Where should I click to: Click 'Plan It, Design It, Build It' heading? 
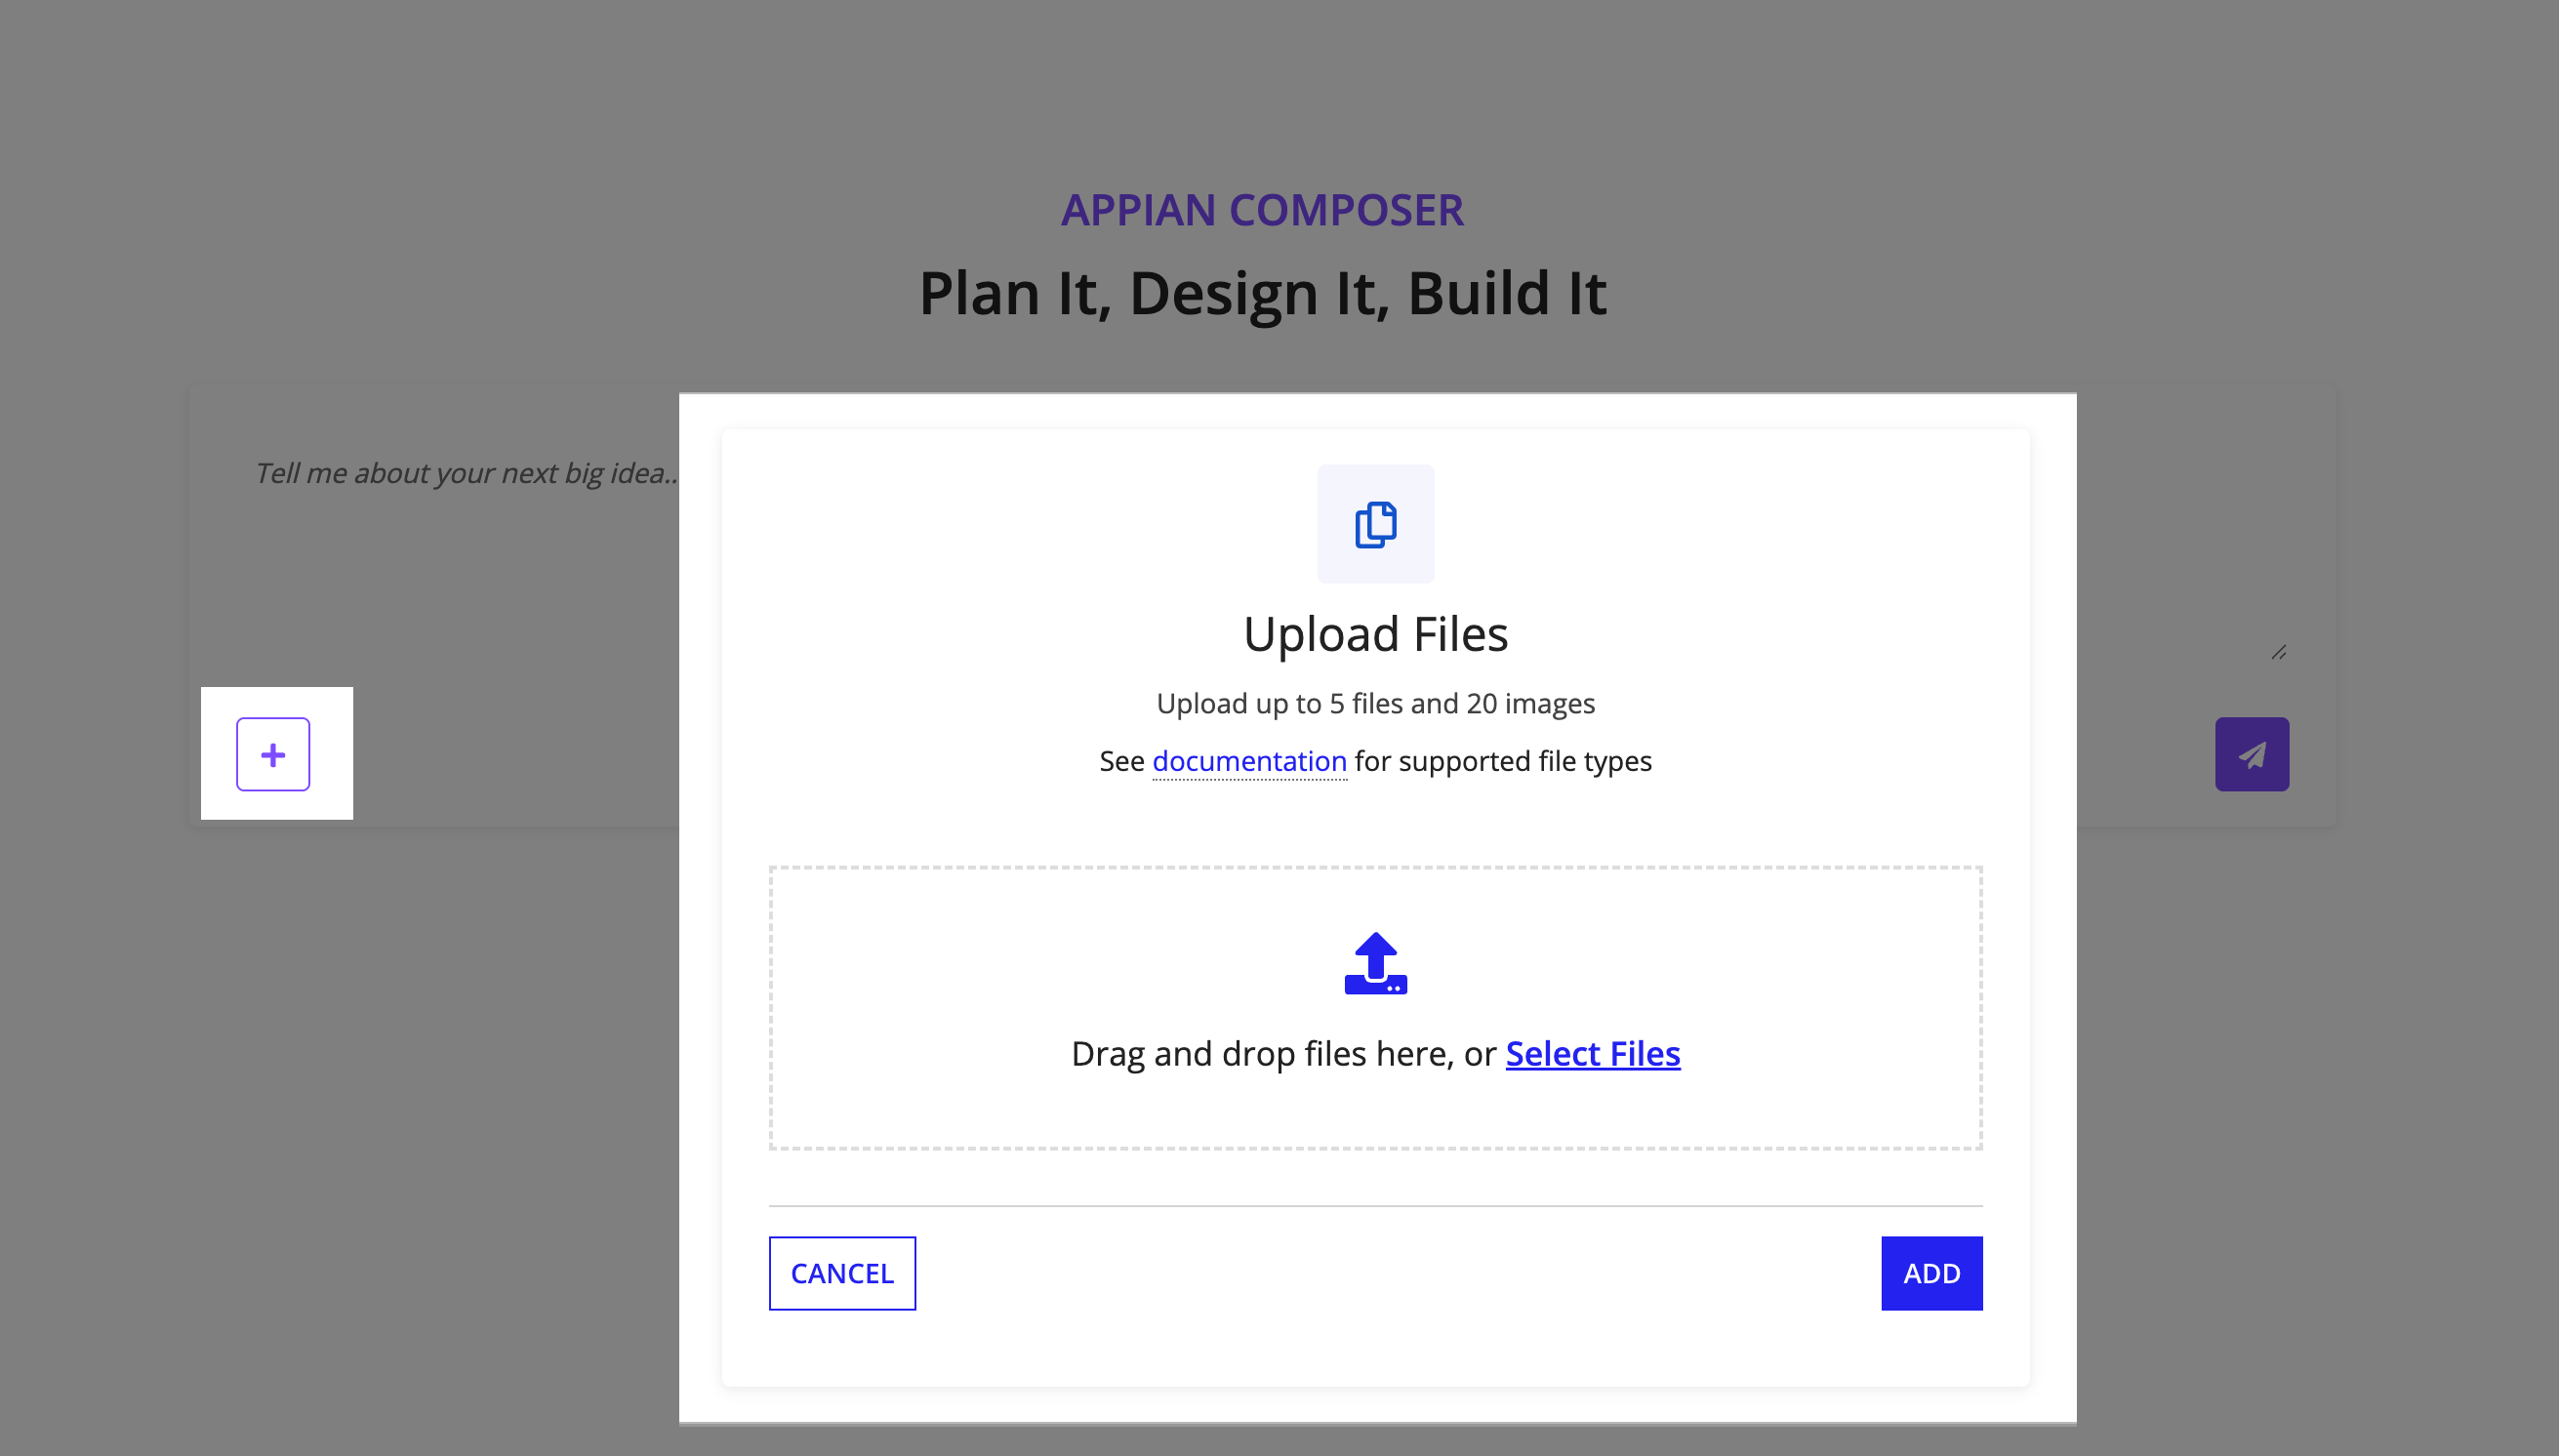[1262, 293]
